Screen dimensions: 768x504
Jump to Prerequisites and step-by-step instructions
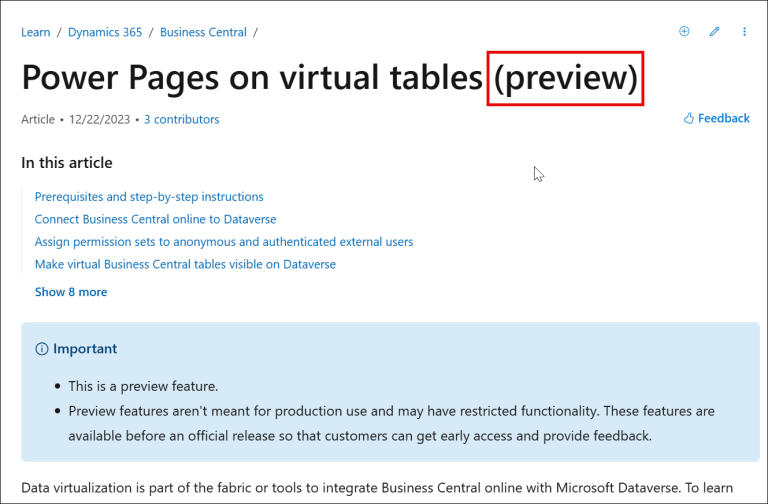(x=149, y=197)
